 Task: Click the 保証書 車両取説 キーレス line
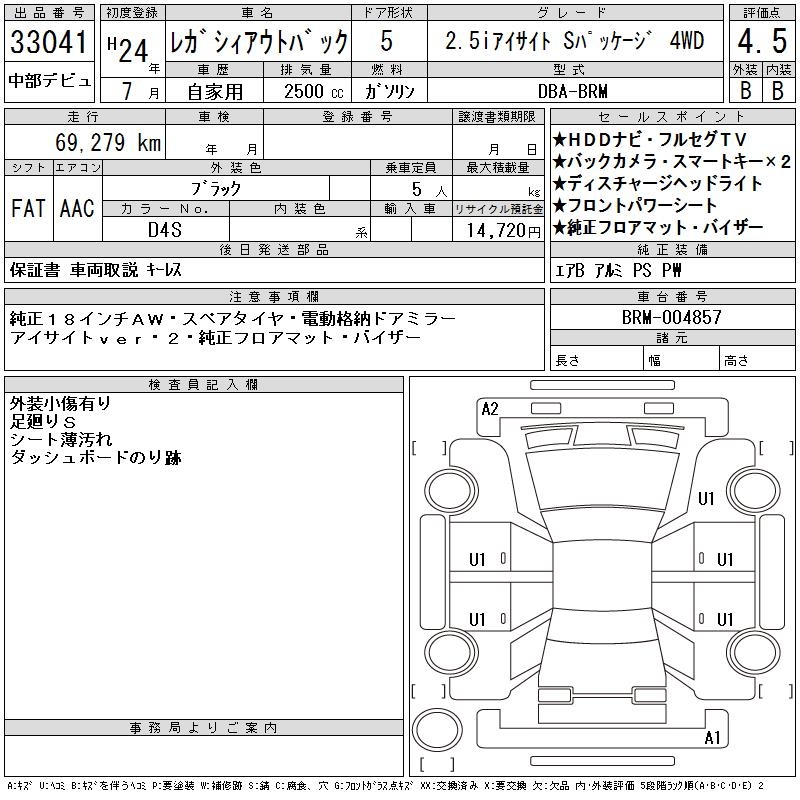[x=95, y=269]
